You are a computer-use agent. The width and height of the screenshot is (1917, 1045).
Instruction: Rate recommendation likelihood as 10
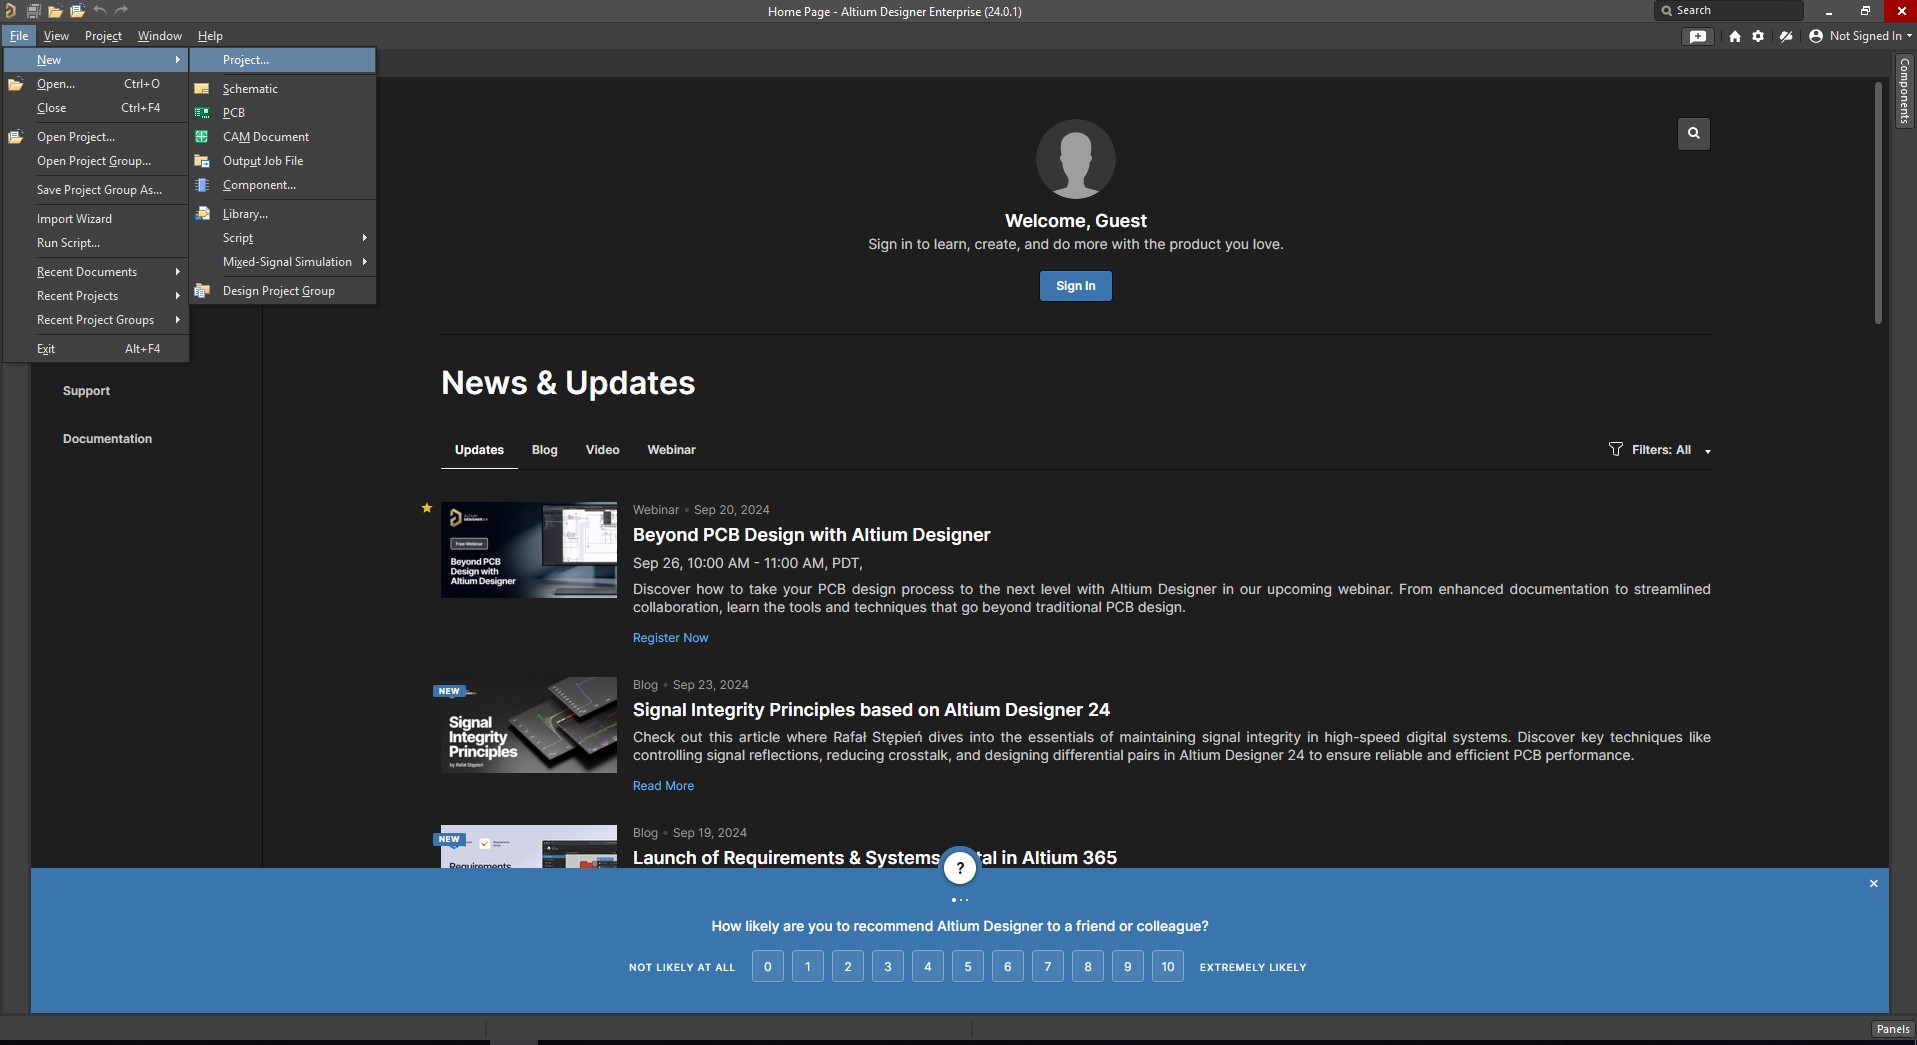(1168, 967)
